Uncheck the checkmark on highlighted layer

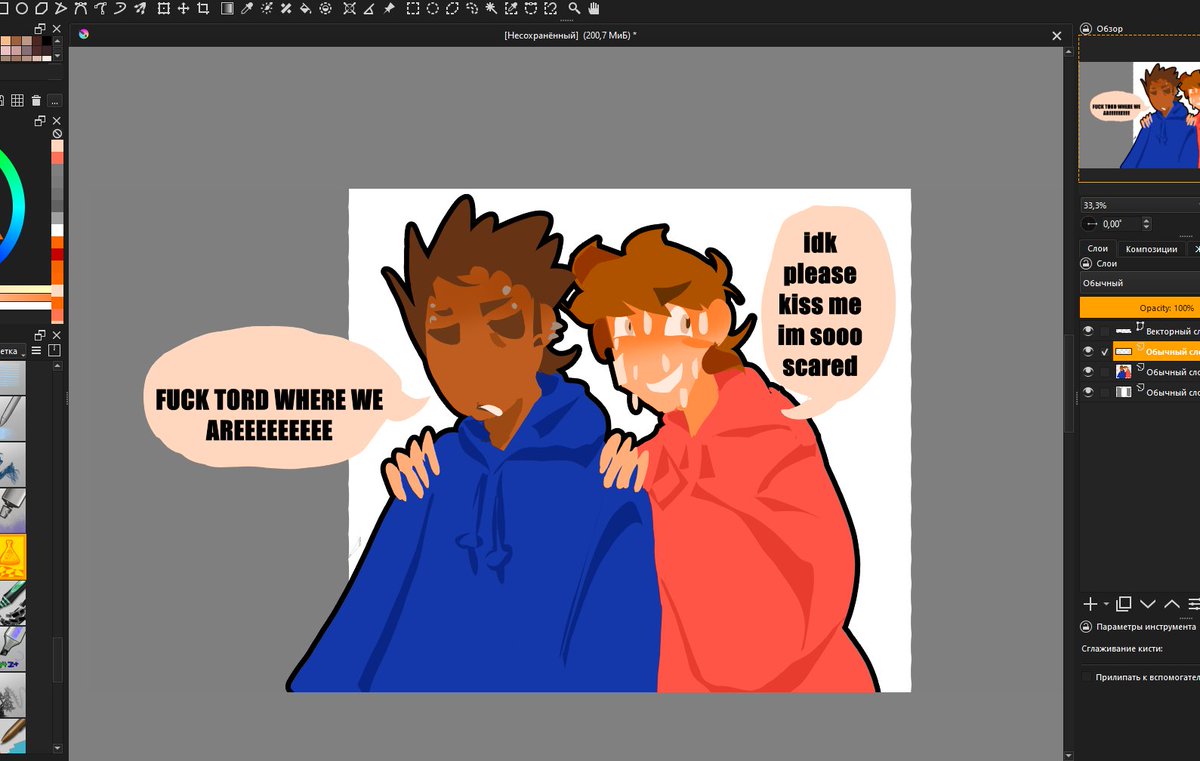click(x=1105, y=352)
